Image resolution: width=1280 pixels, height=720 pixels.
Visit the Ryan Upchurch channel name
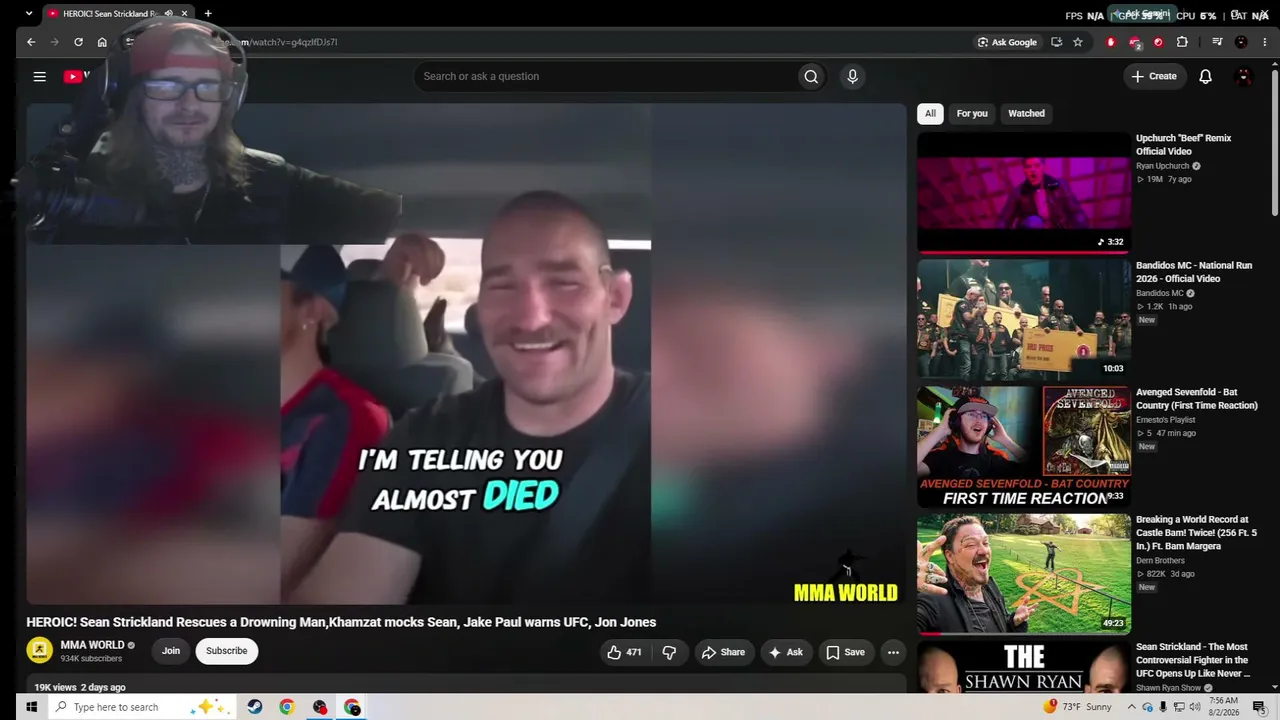1162,166
